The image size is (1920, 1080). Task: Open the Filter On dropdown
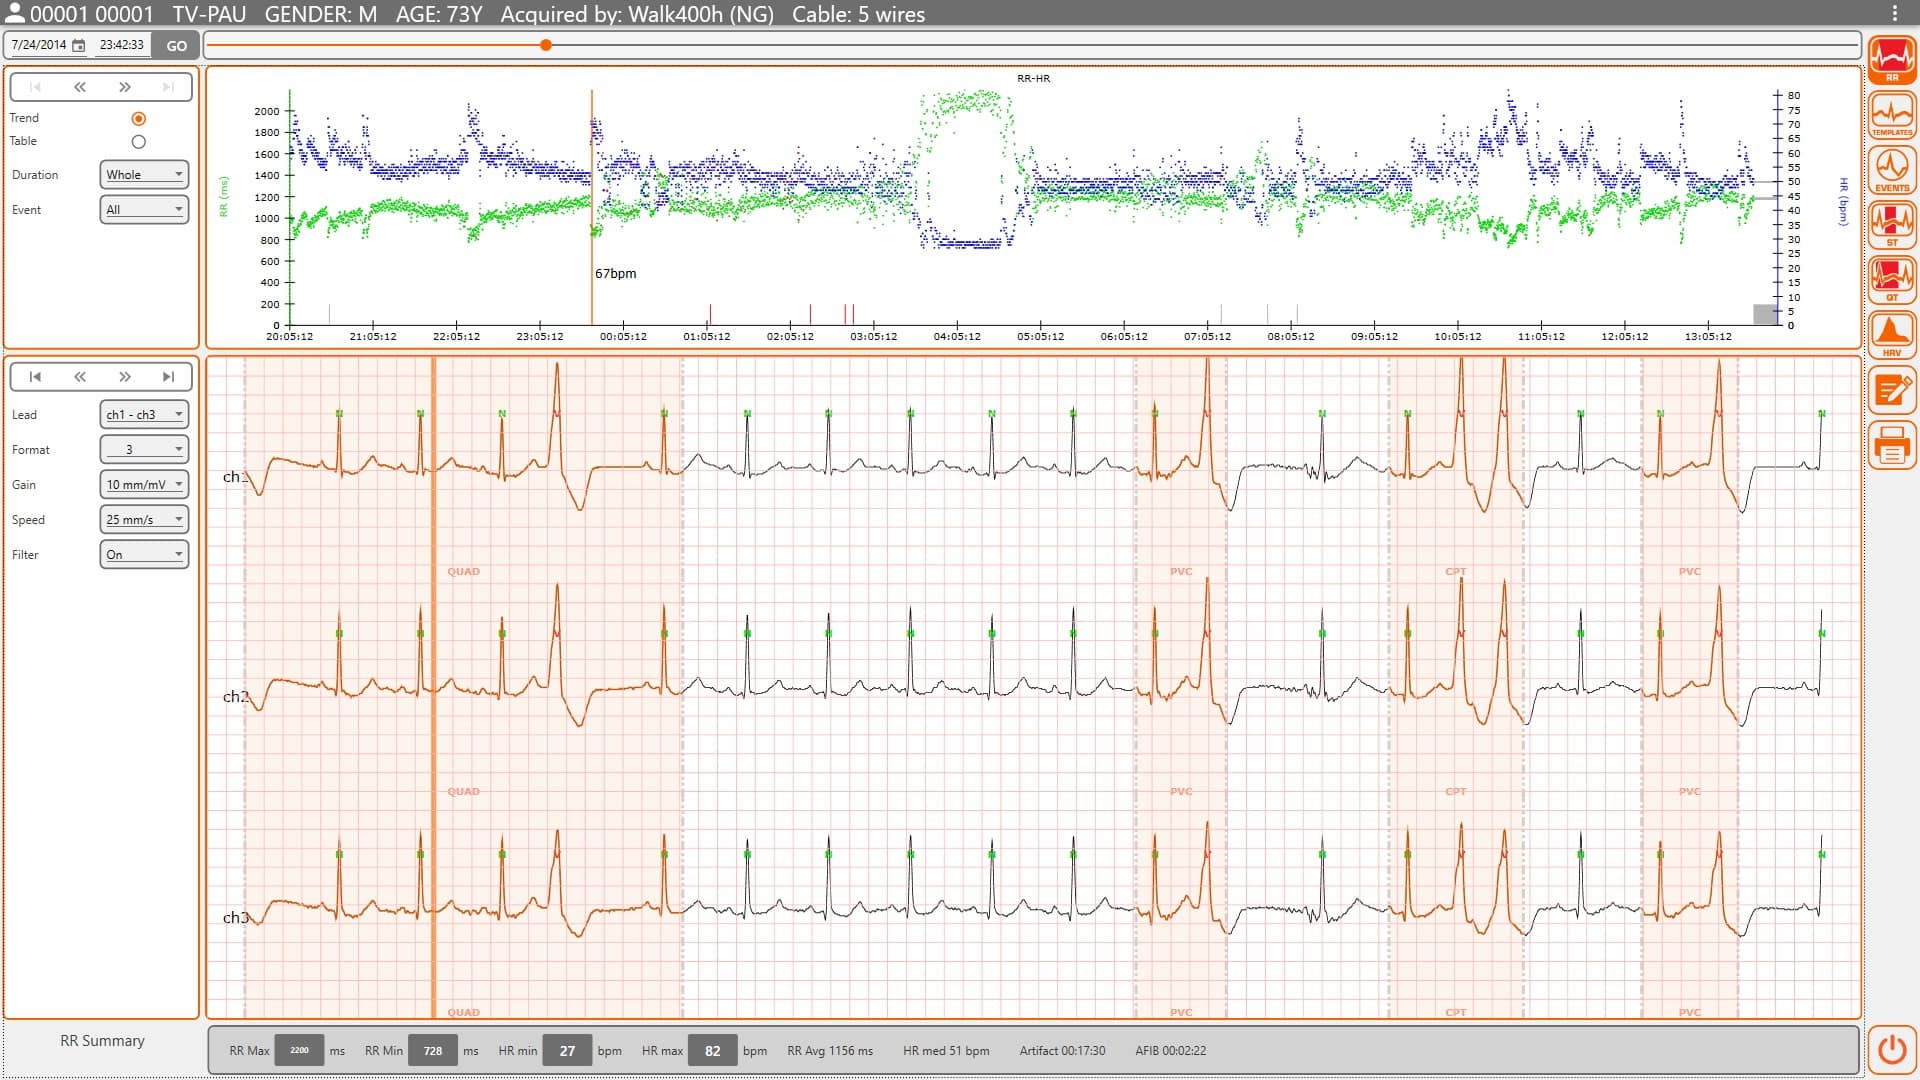coord(144,554)
